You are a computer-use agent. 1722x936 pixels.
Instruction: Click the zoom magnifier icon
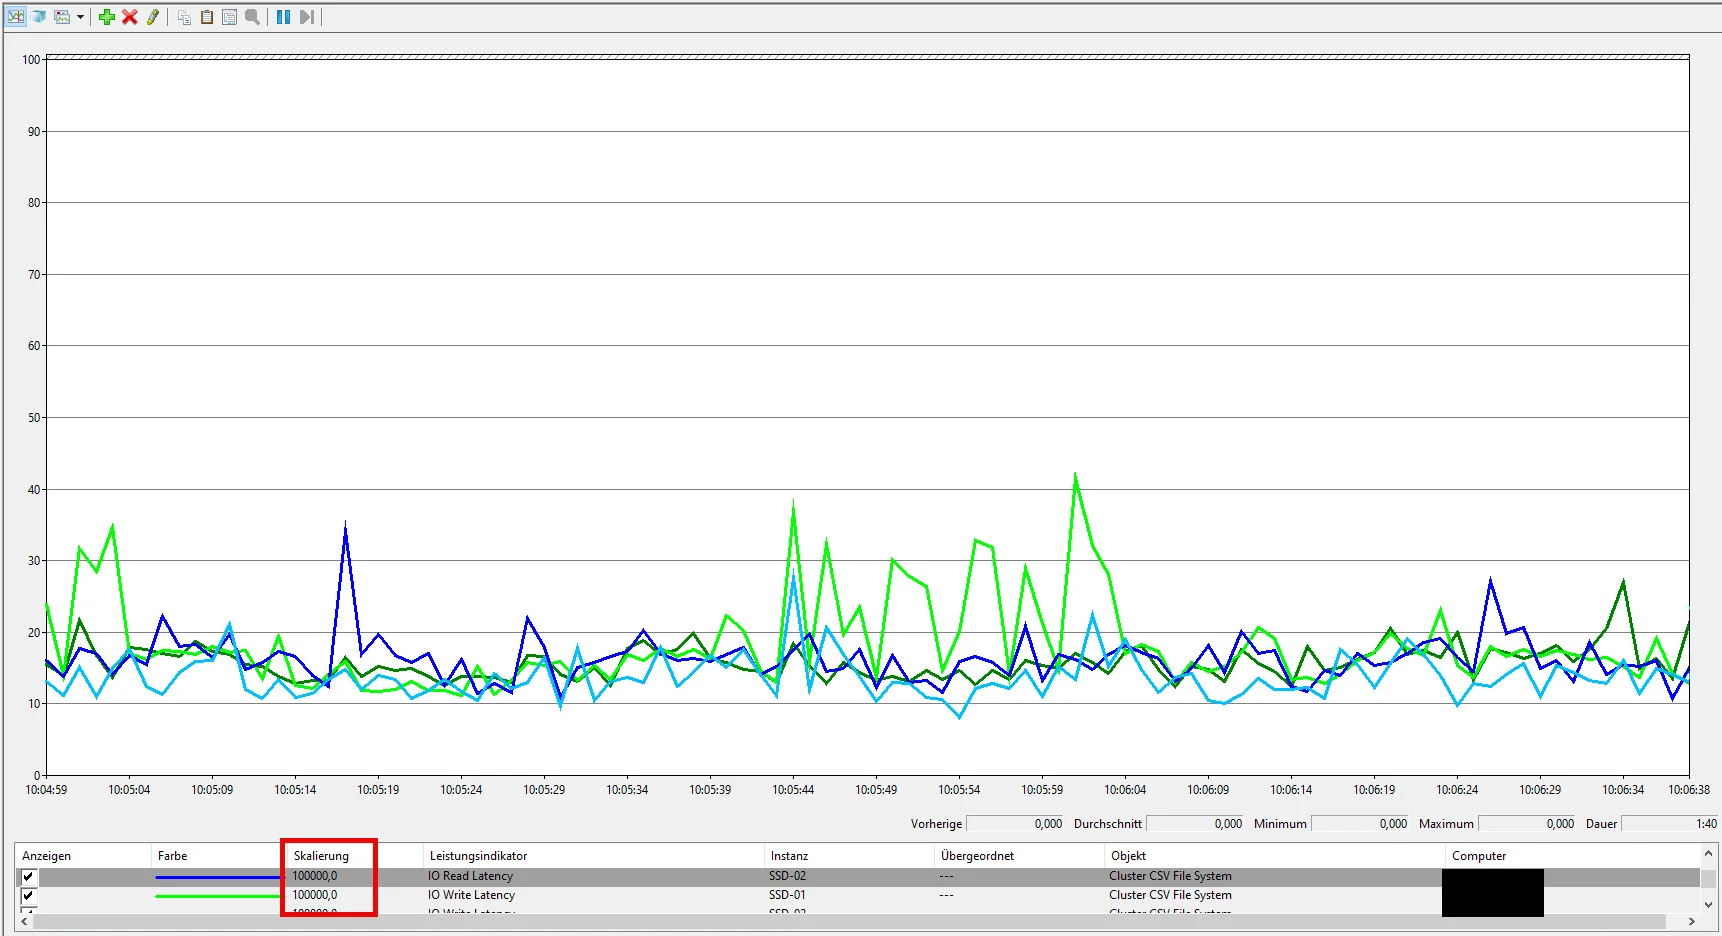[x=252, y=17]
